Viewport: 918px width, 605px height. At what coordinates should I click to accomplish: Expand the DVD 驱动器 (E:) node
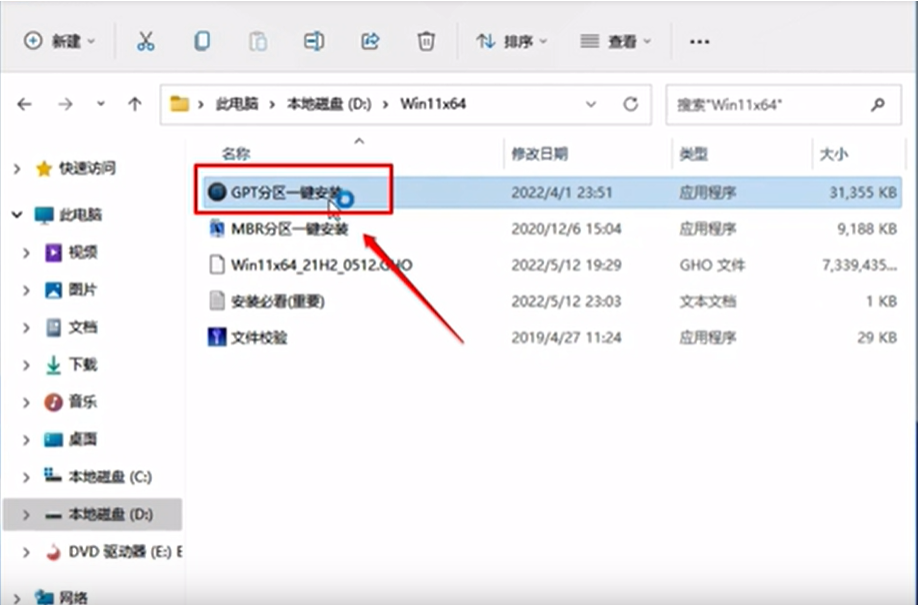[x=26, y=552]
